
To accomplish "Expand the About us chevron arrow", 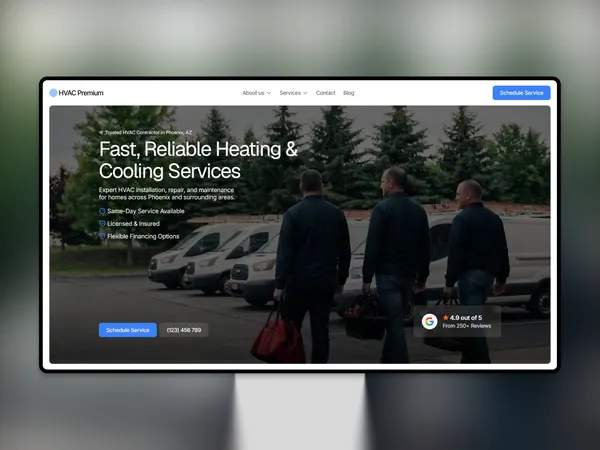I will (269, 93).
